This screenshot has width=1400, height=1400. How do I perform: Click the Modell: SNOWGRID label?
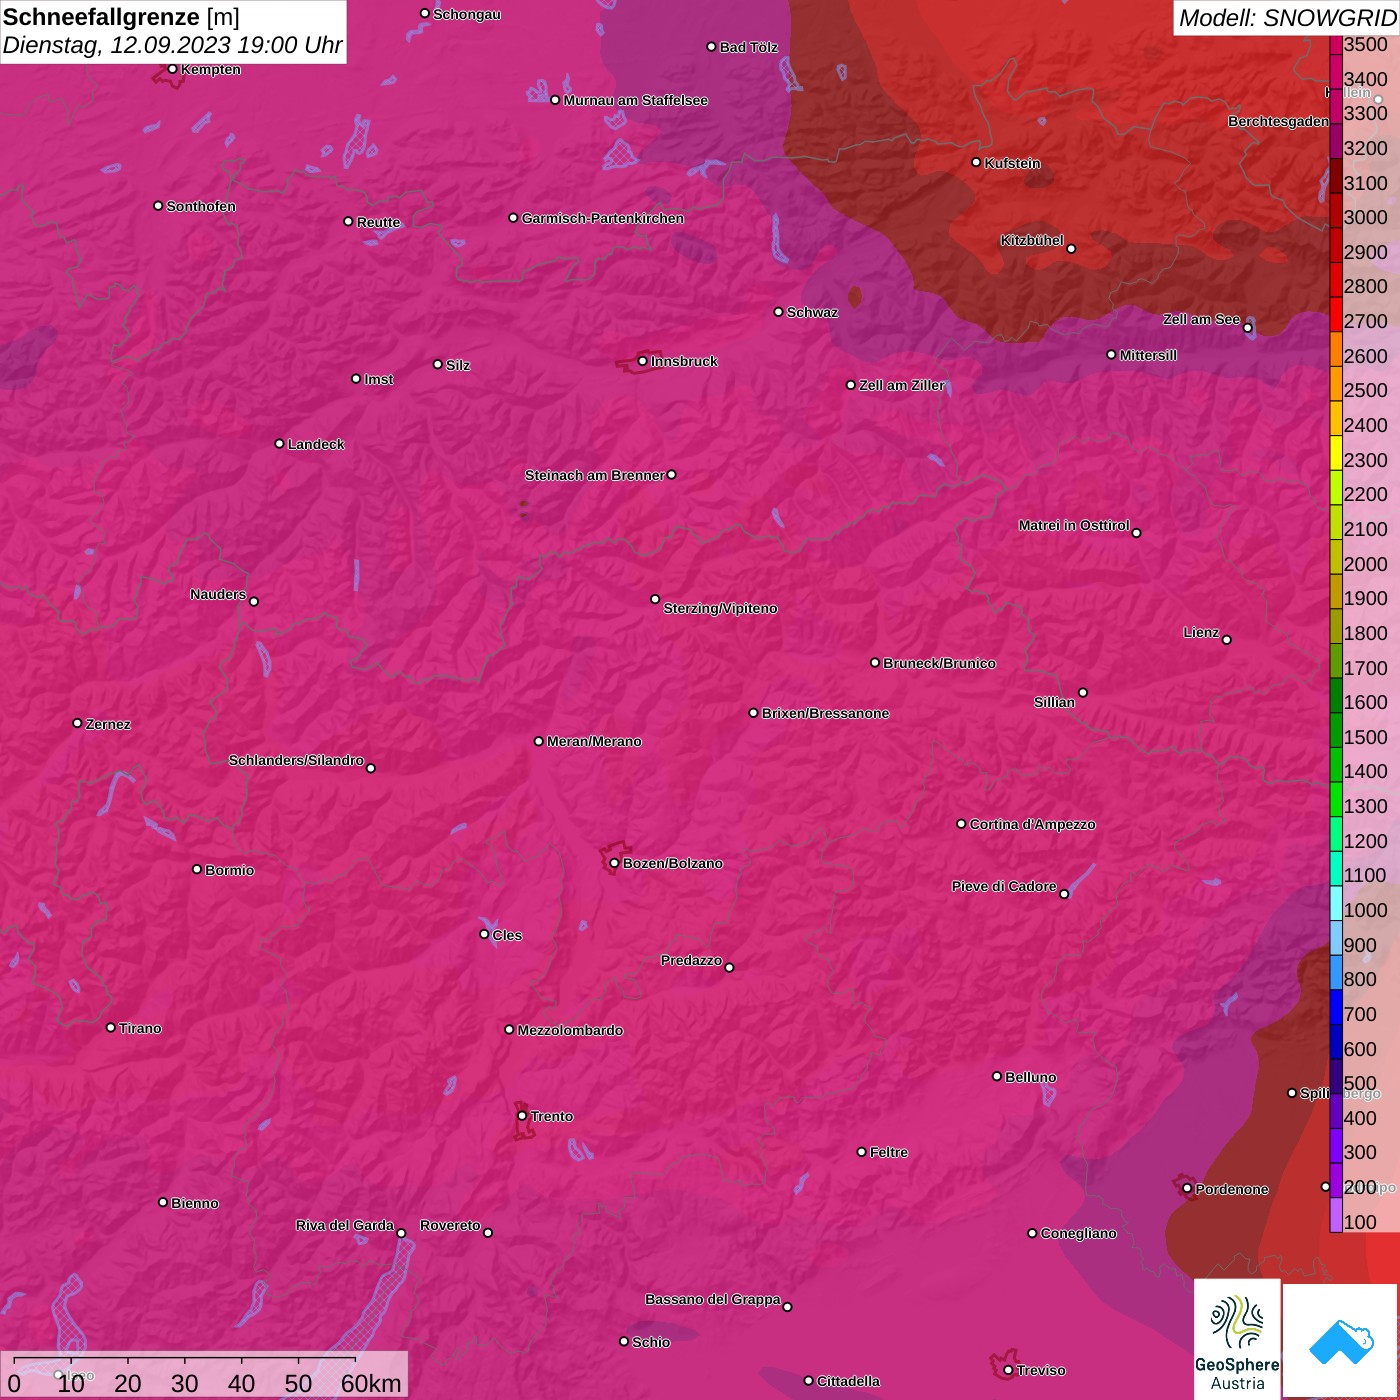(x=1287, y=17)
